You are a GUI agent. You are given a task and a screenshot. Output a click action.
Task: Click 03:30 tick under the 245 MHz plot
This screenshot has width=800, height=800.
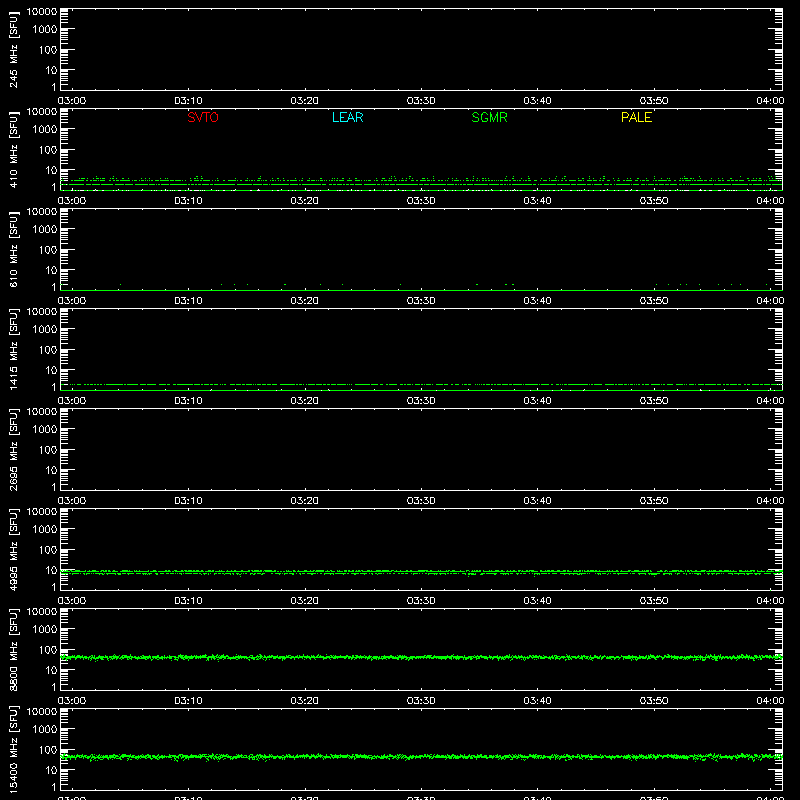421,101
